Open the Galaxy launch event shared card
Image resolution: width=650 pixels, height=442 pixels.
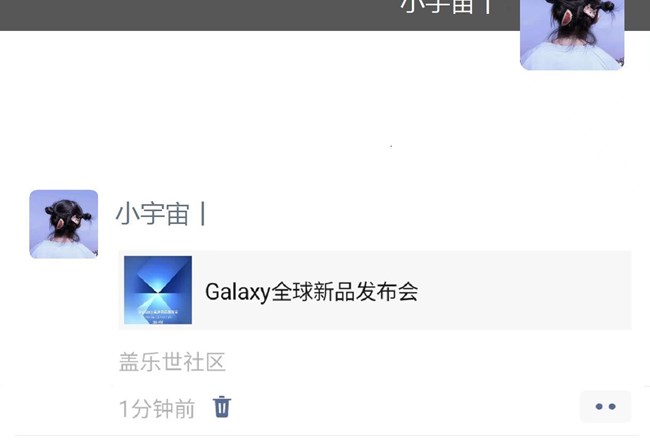(375, 290)
